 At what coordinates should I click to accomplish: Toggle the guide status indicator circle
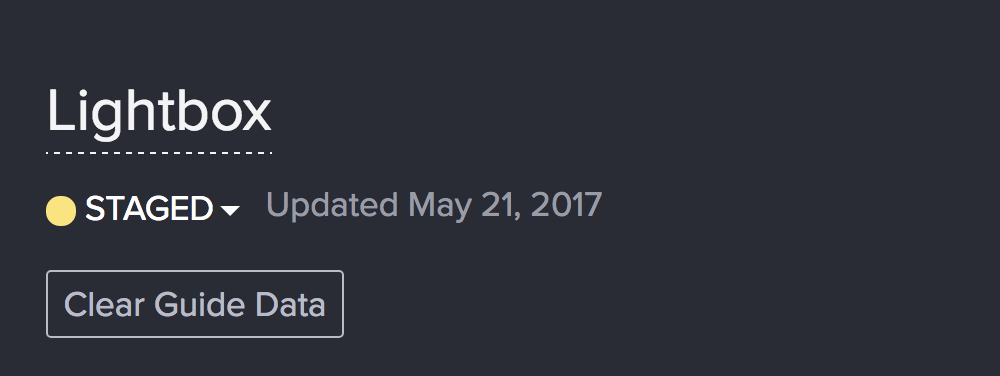click(61, 211)
